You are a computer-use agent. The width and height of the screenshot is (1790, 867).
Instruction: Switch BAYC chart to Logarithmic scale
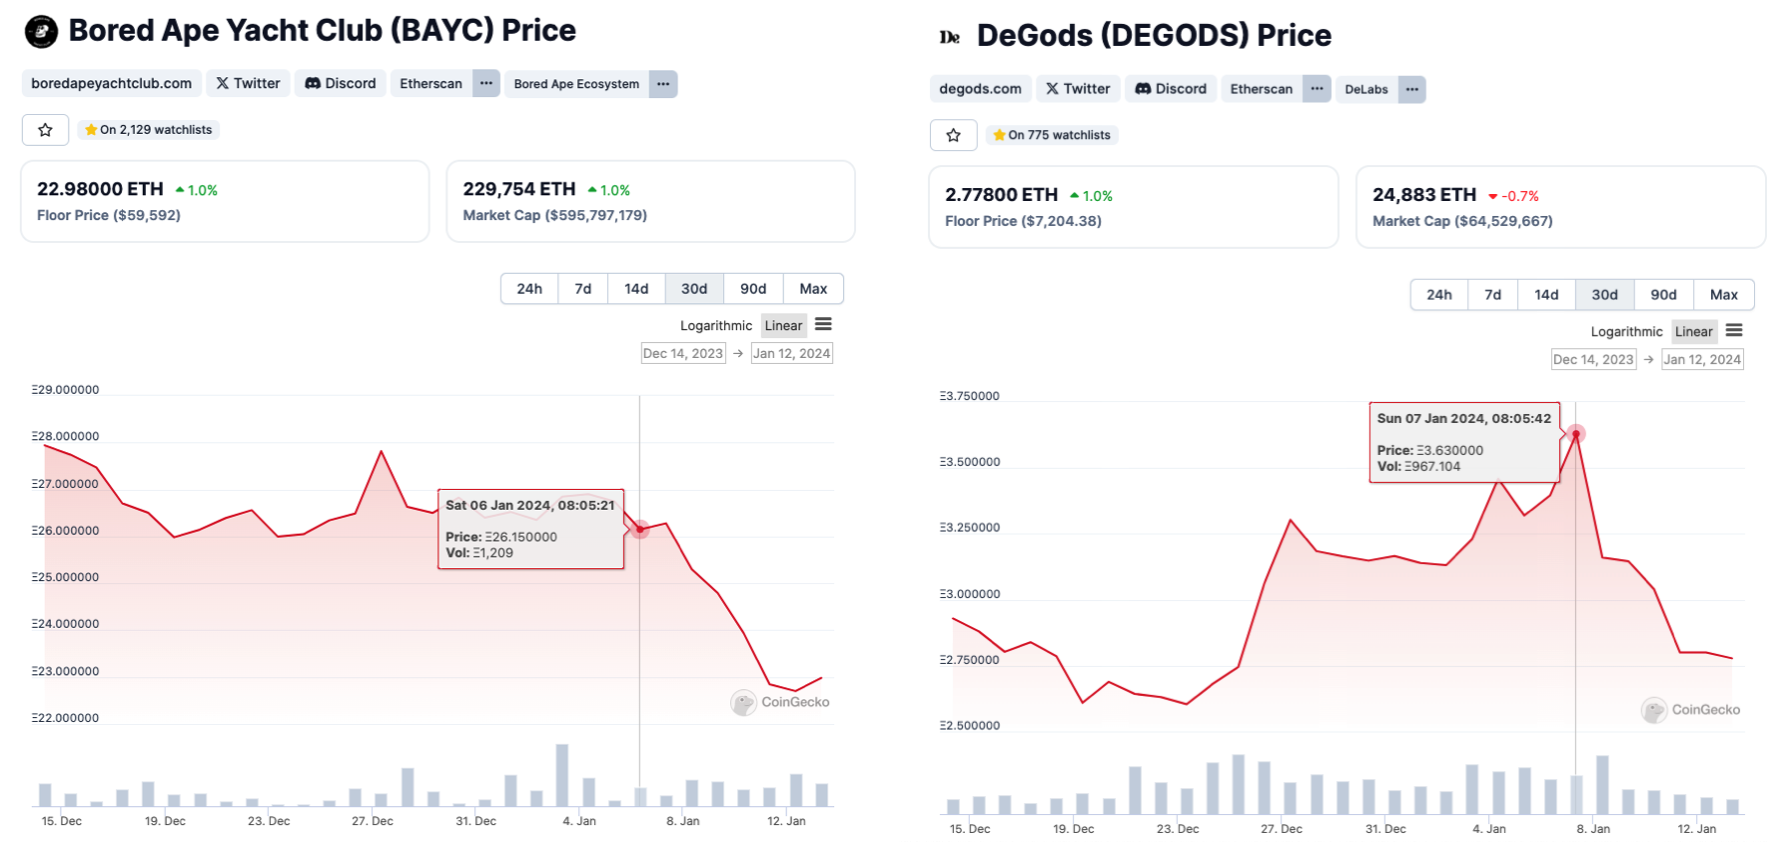pos(715,325)
